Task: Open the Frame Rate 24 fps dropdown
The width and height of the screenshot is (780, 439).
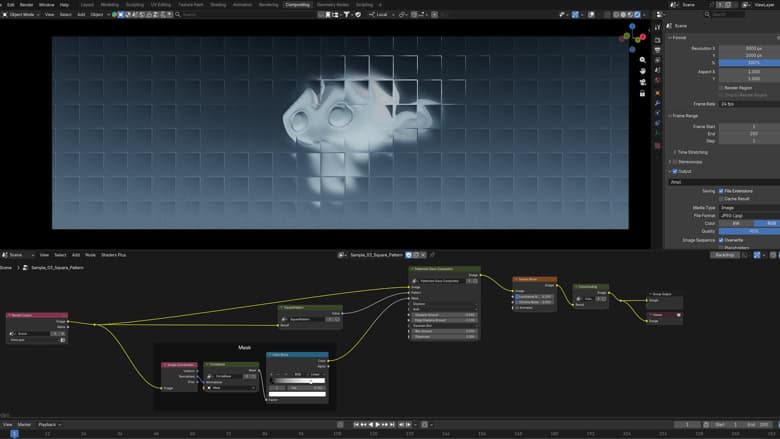Action: coord(749,104)
